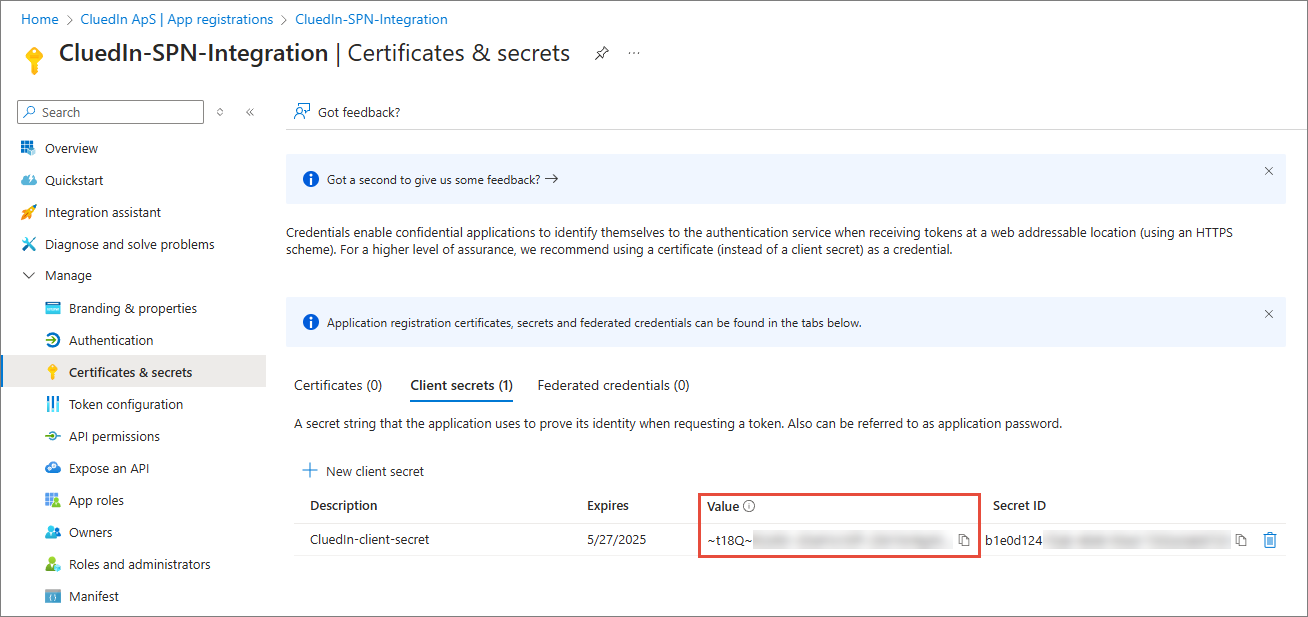Delete the CluedIn-client-secret entry
The width and height of the screenshot is (1308, 617).
[1270, 540]
